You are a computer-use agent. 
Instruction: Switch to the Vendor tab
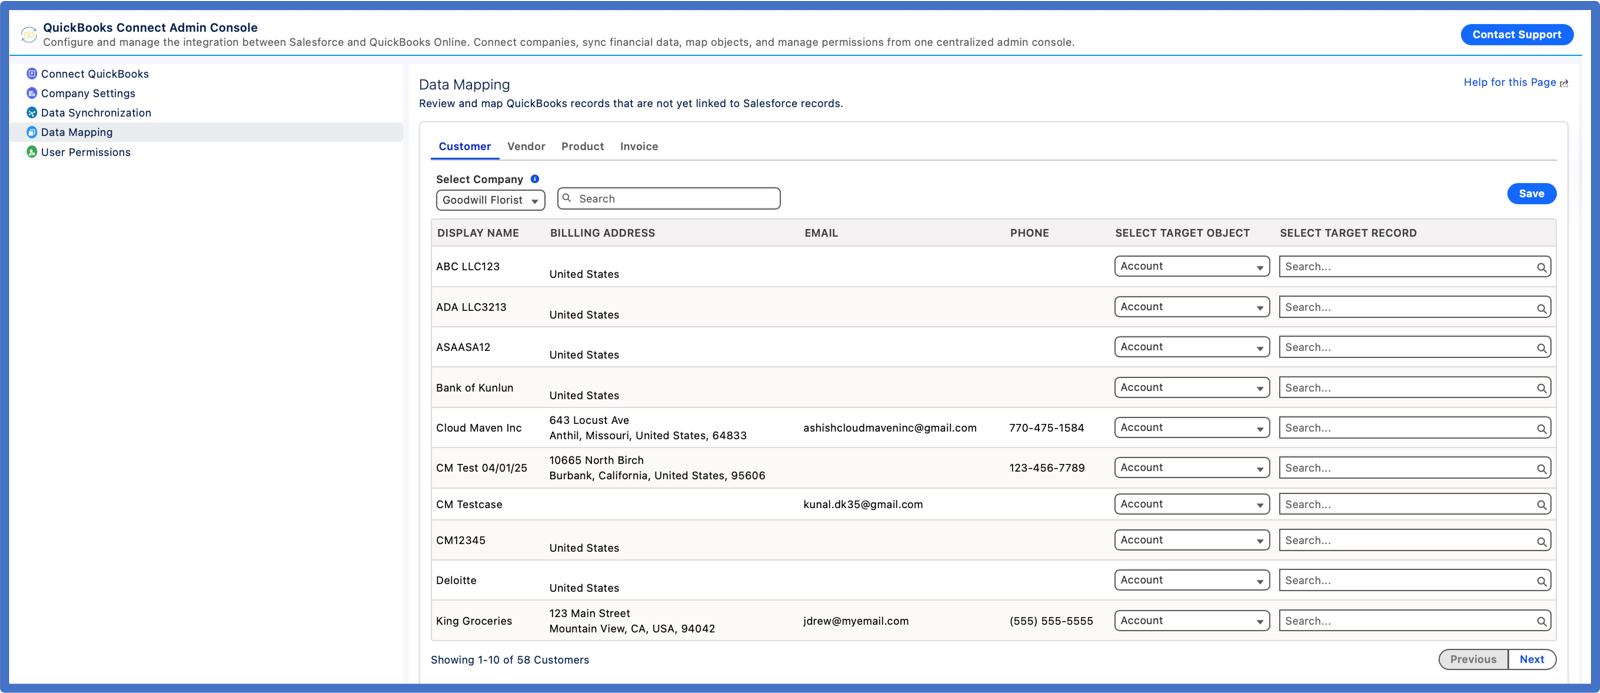[x=526, y=146]
